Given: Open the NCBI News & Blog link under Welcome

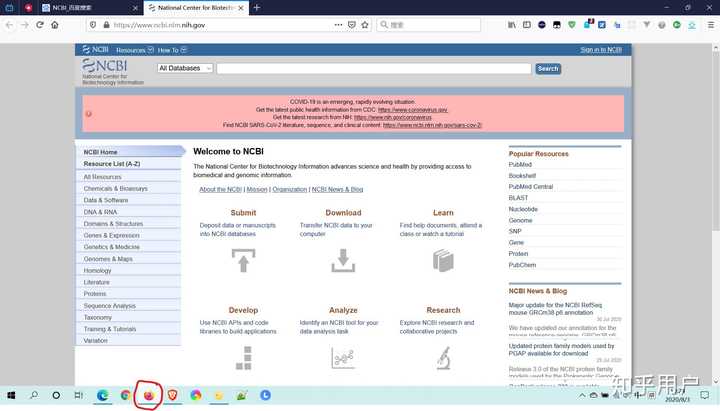Looking at the screenshot, I should coord(338,189).
